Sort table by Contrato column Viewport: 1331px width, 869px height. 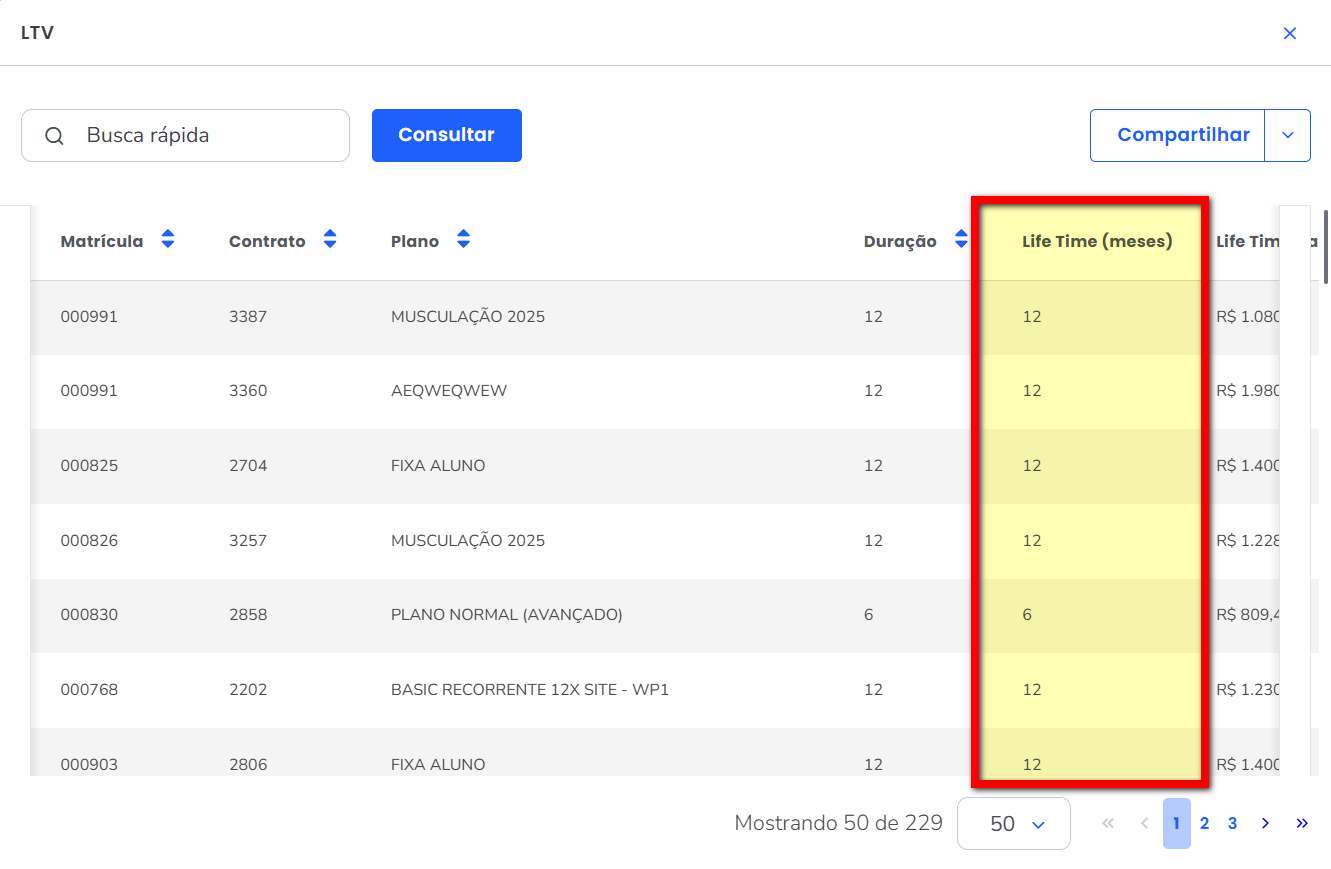pos(330,240)
